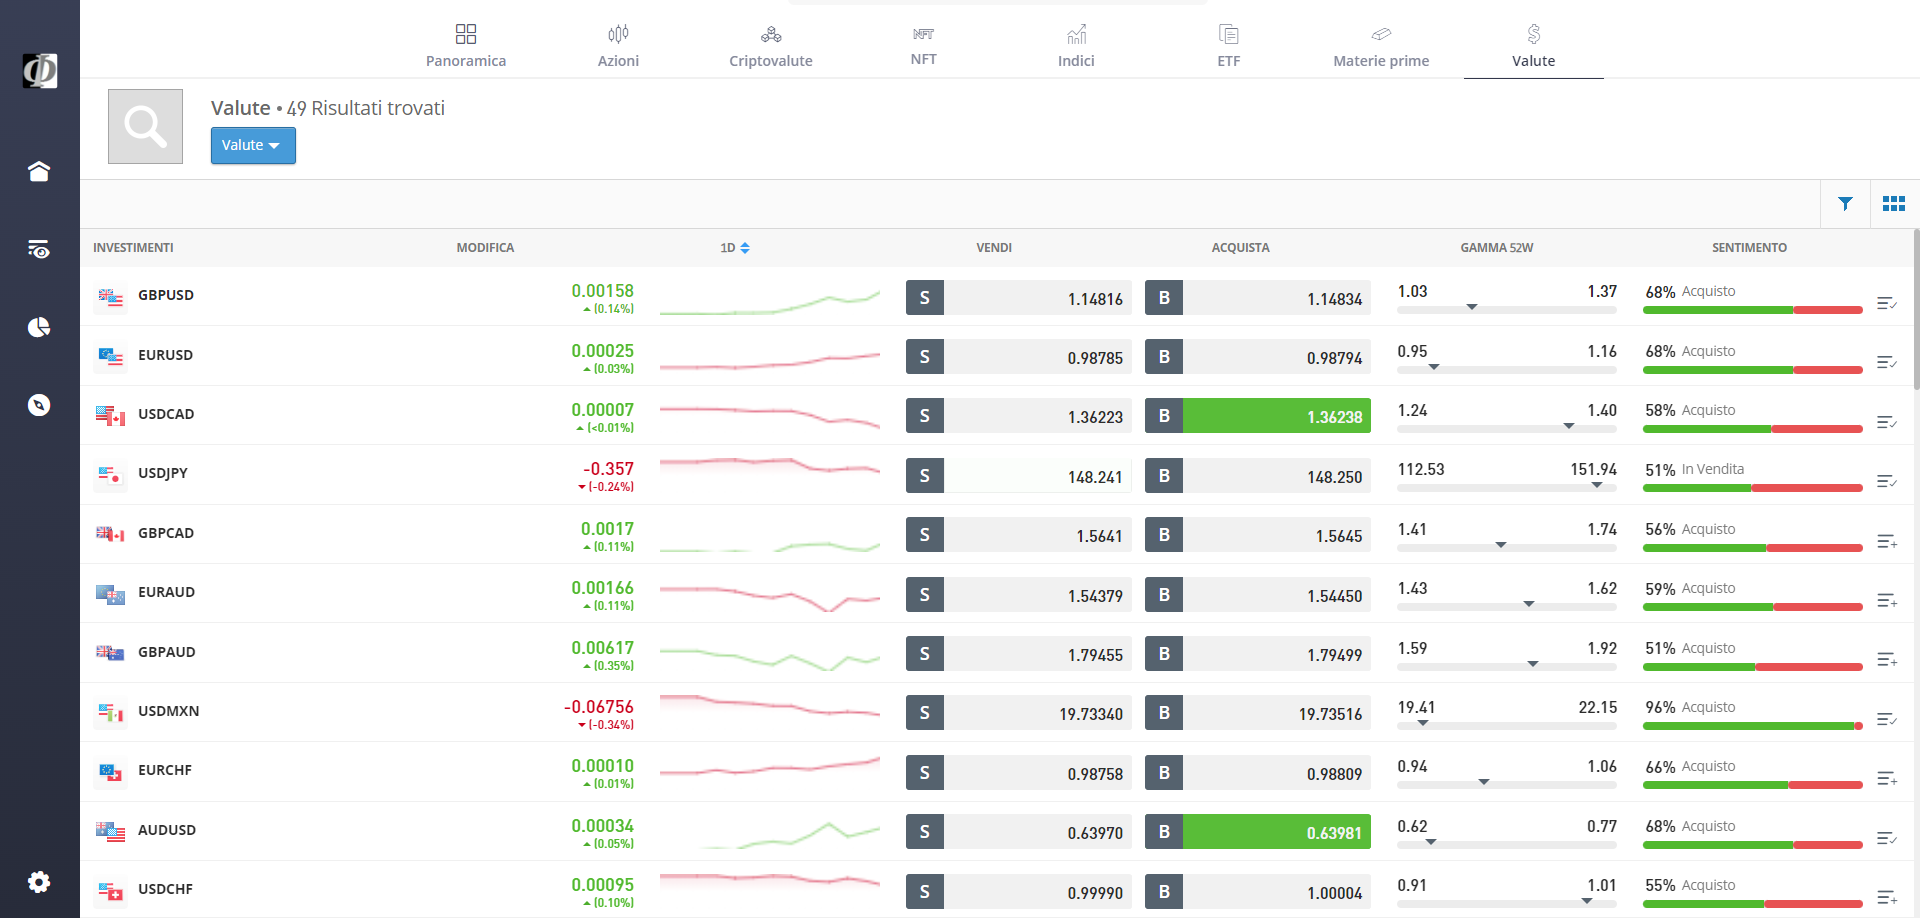Select the Valute tab
The width and height of the screenshot is (1920, 918).
pyautogui.click(x=1534, y=46)
